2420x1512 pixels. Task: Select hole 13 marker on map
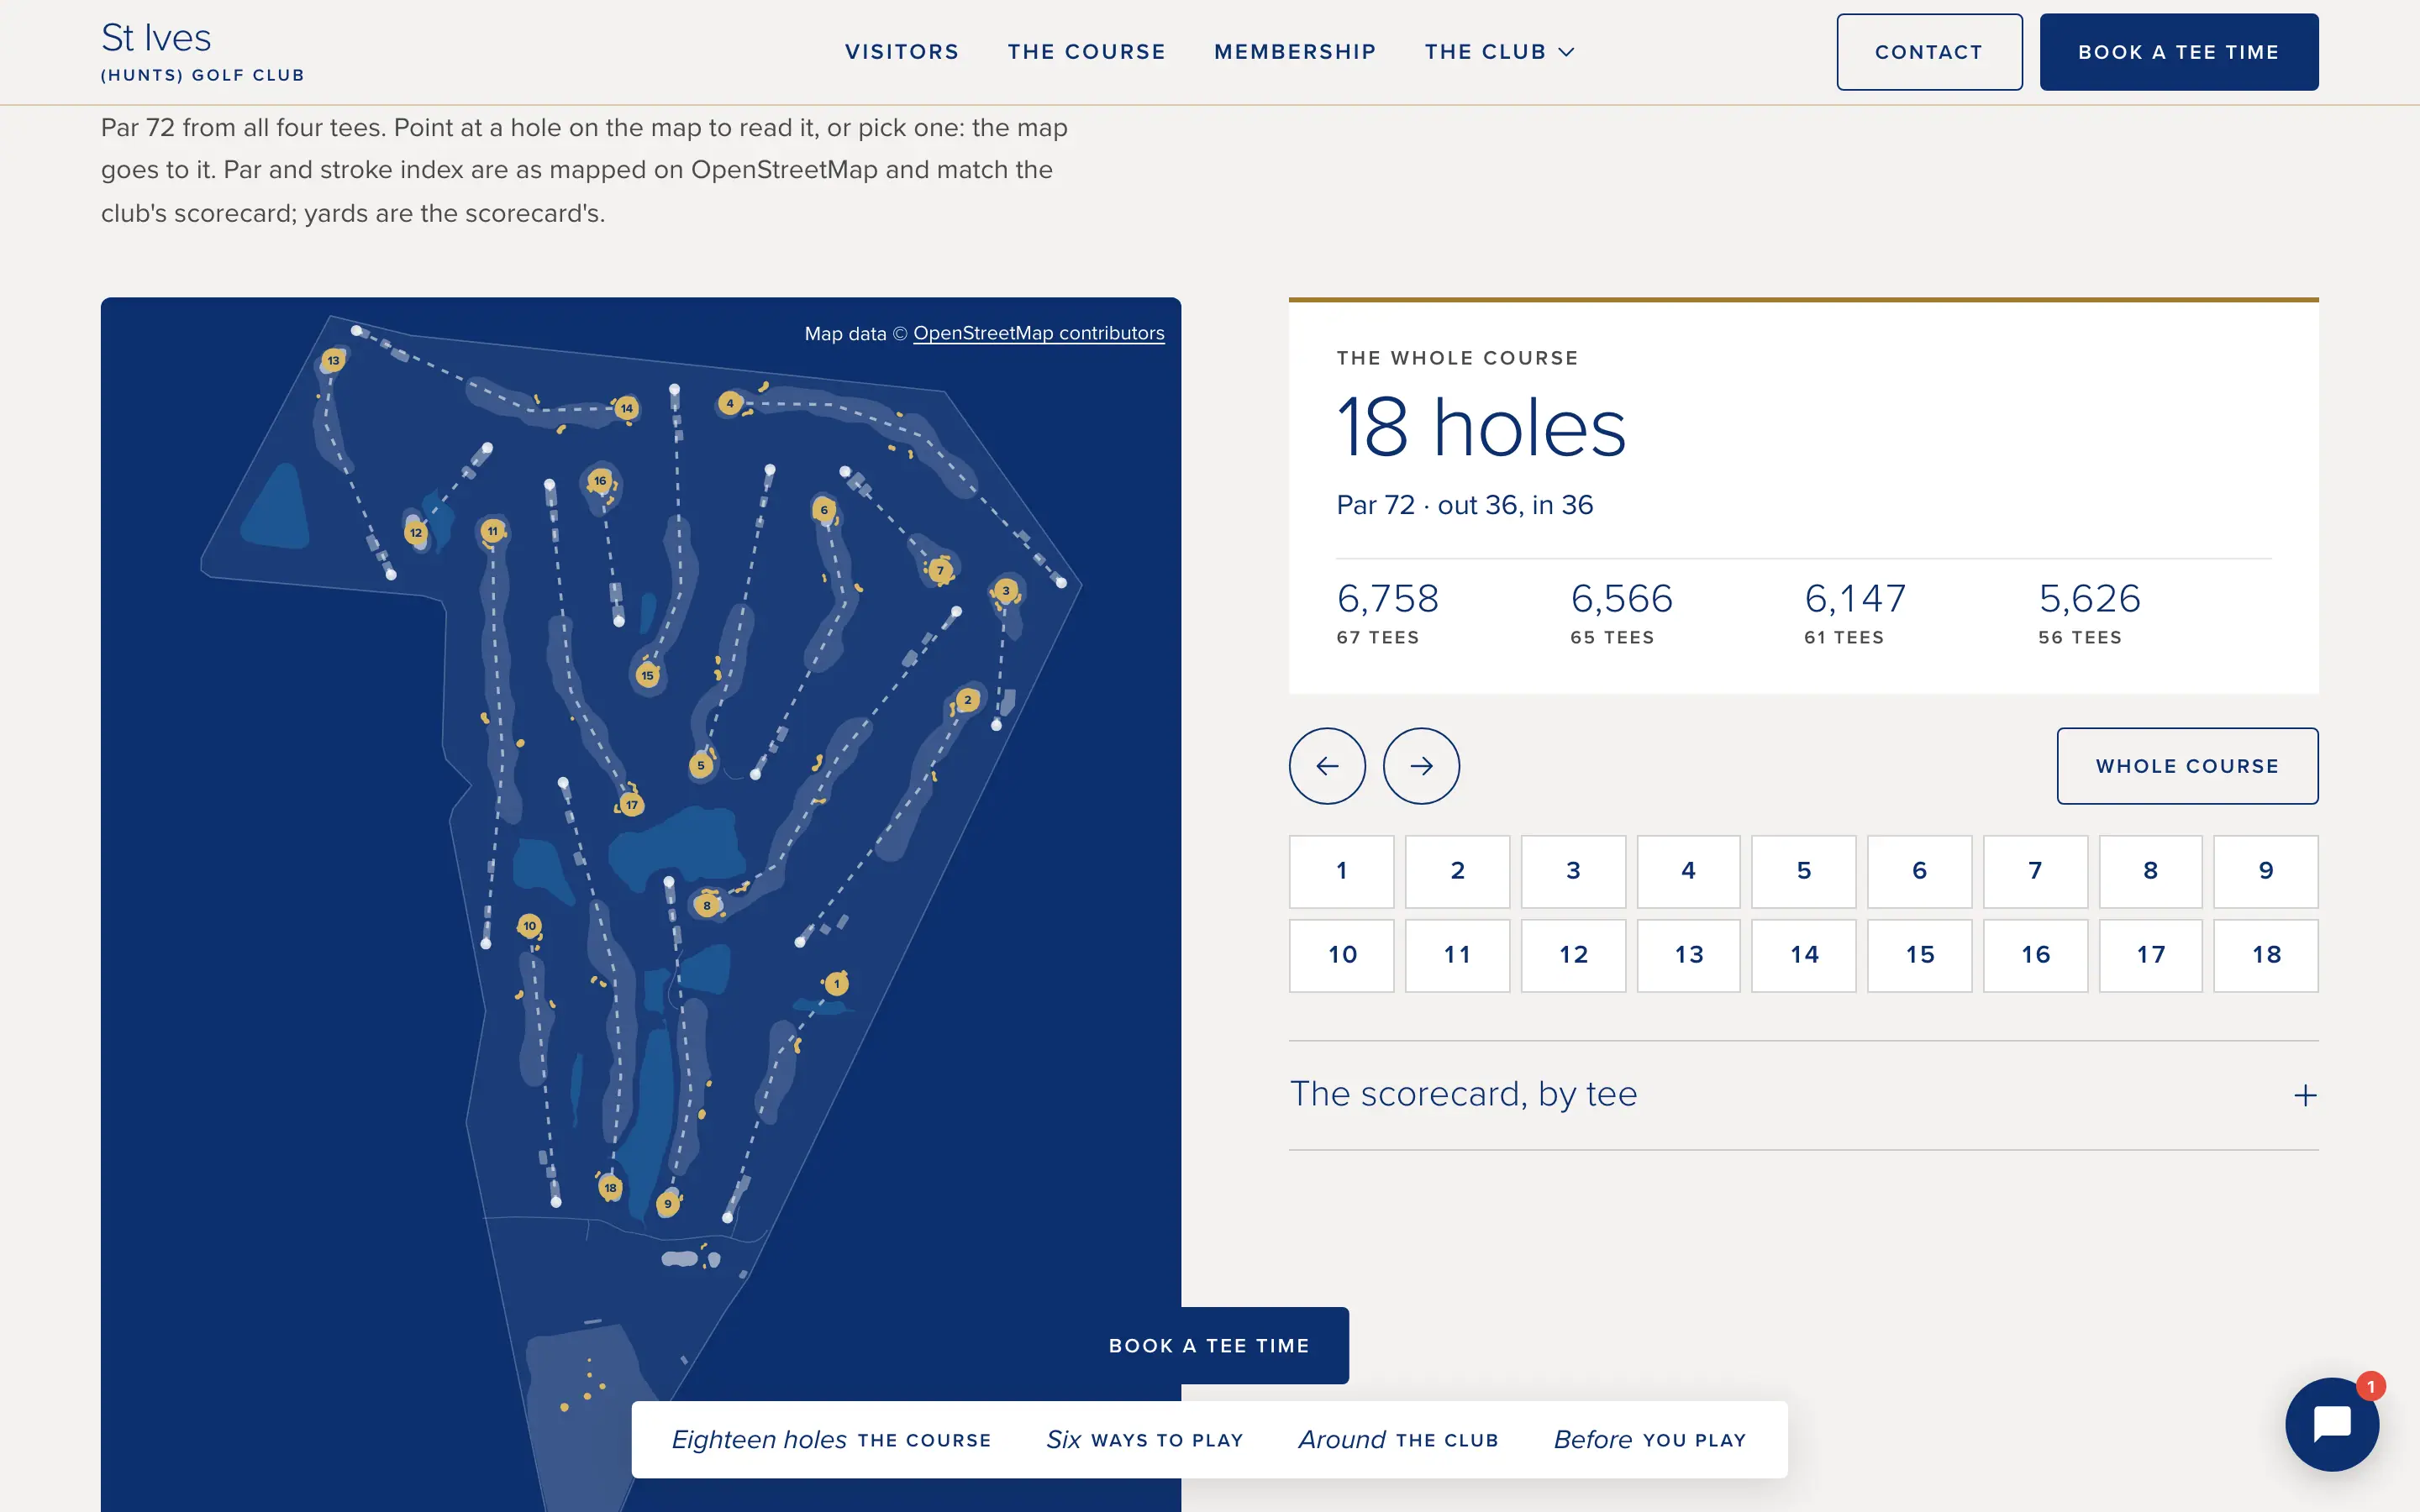pyautogui.click(x=333, y=360)
